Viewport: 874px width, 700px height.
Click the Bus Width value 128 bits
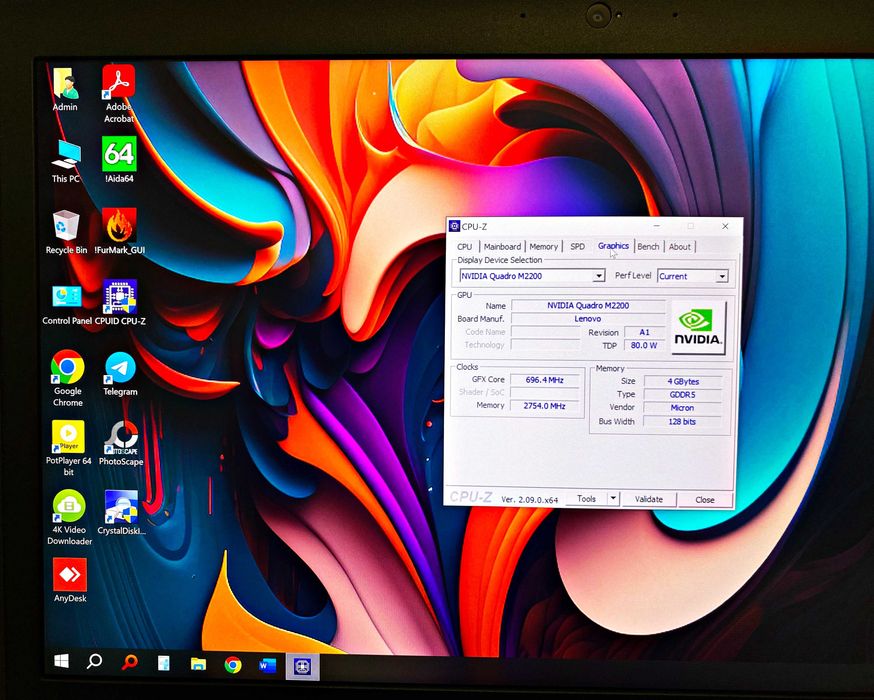pos(683,422)
